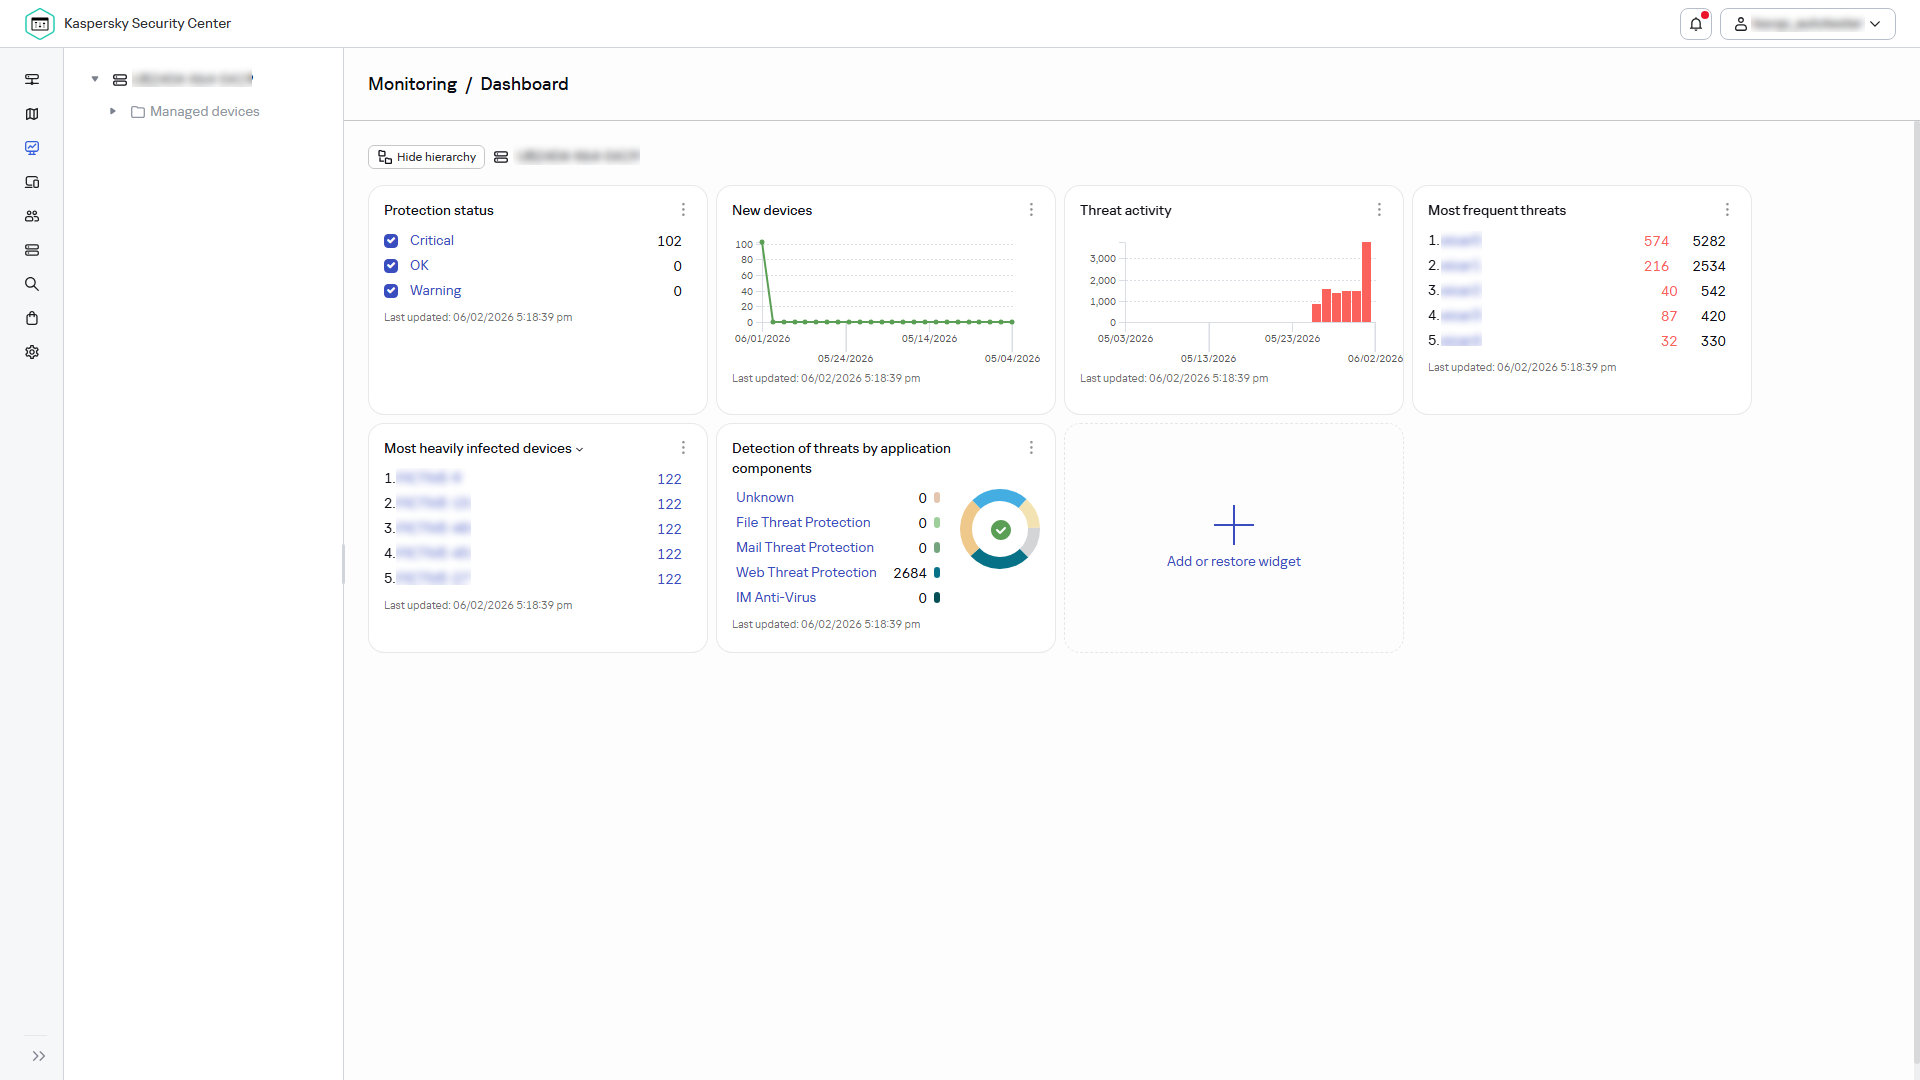Open the Critical devices link
The height and width of the screenshot is (1080, 1920).
pos(432,240)
